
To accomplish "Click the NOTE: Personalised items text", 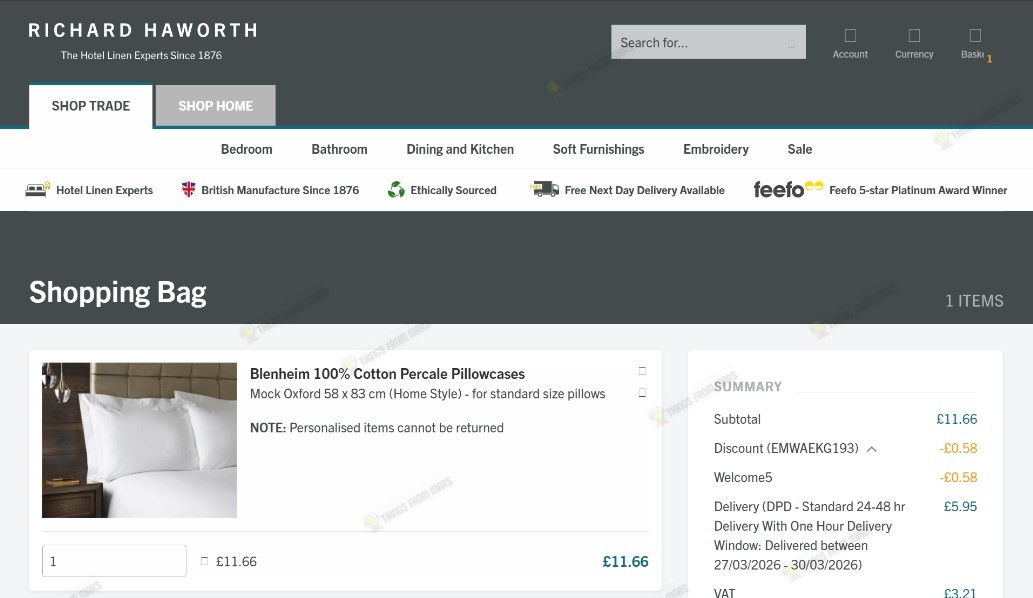I will (377, 428).
